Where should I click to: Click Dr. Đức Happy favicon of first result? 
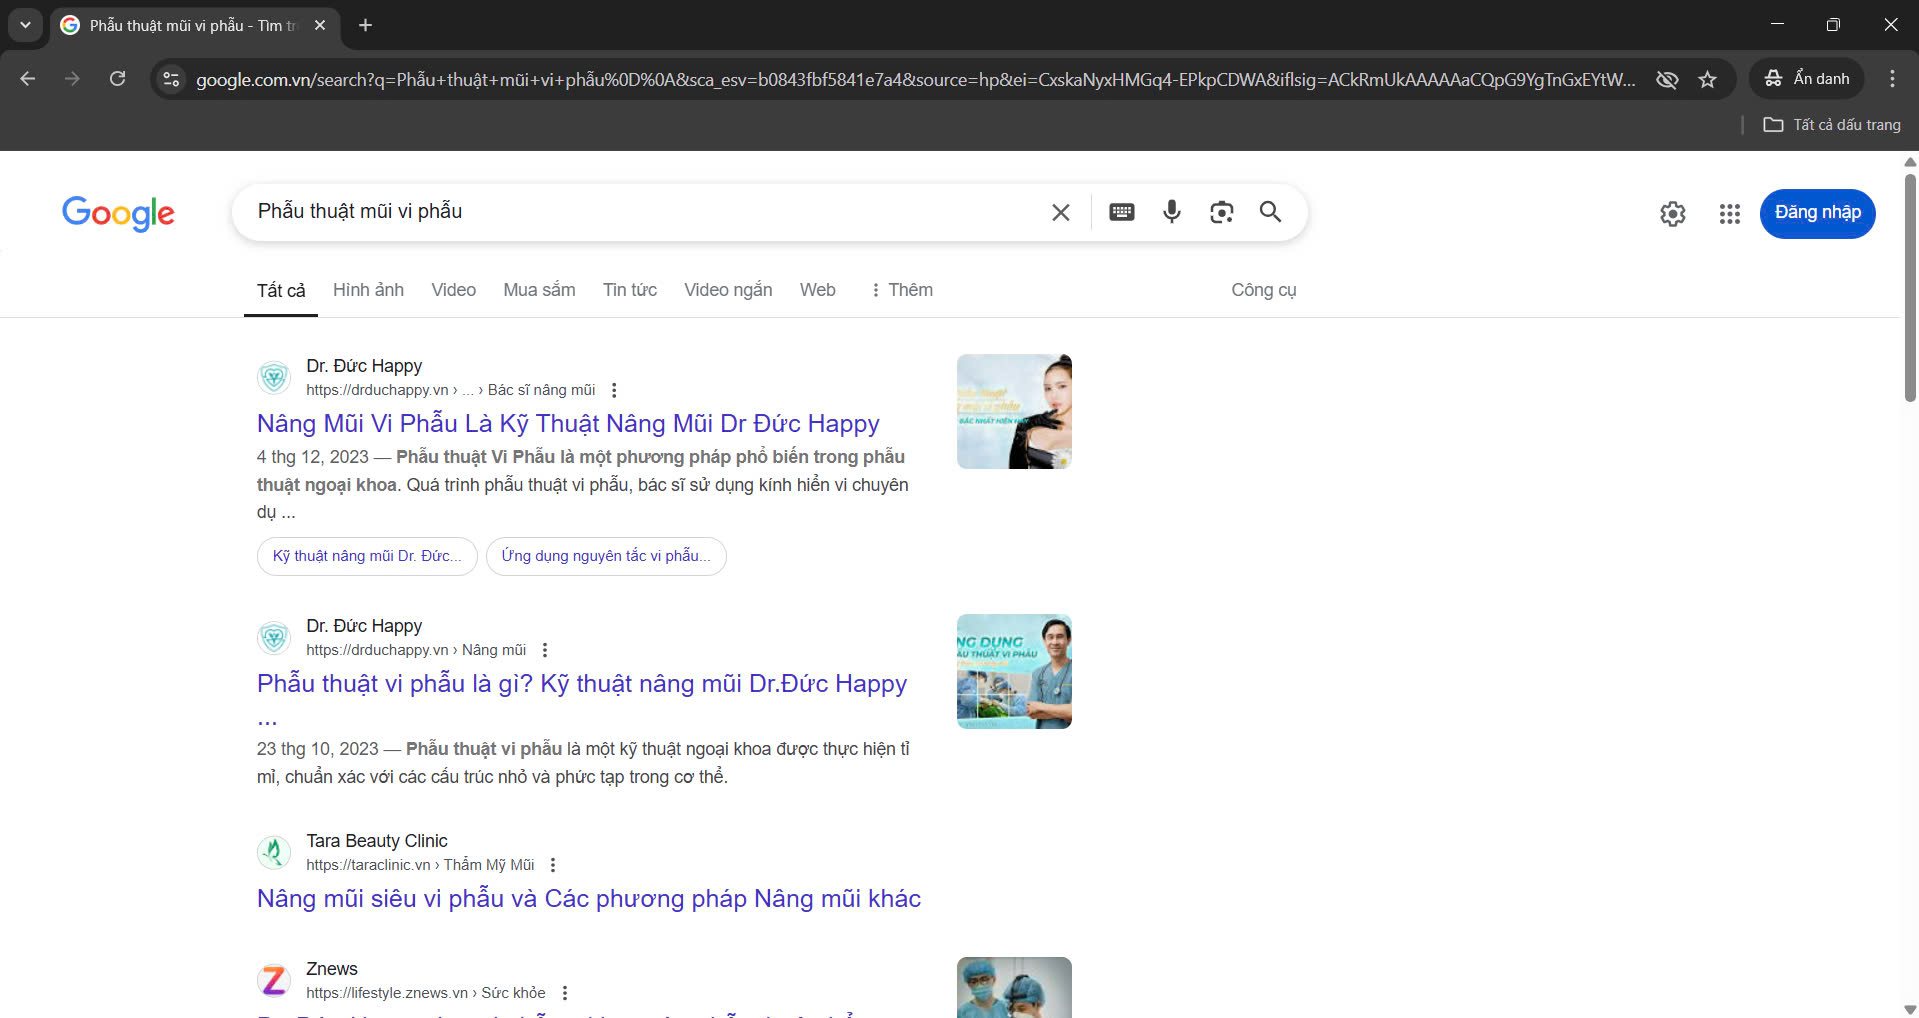(x=274, y=377)
